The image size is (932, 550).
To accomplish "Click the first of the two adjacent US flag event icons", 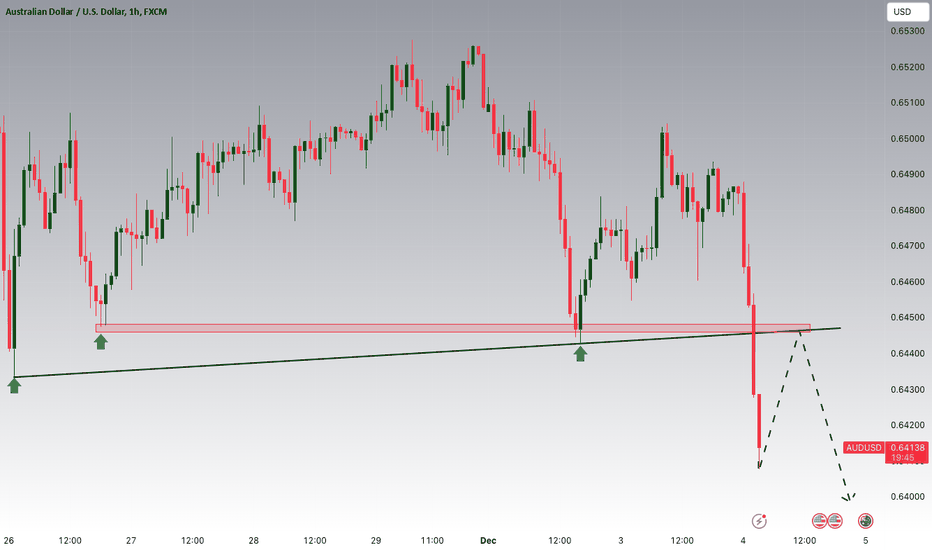I will point(819,520).
